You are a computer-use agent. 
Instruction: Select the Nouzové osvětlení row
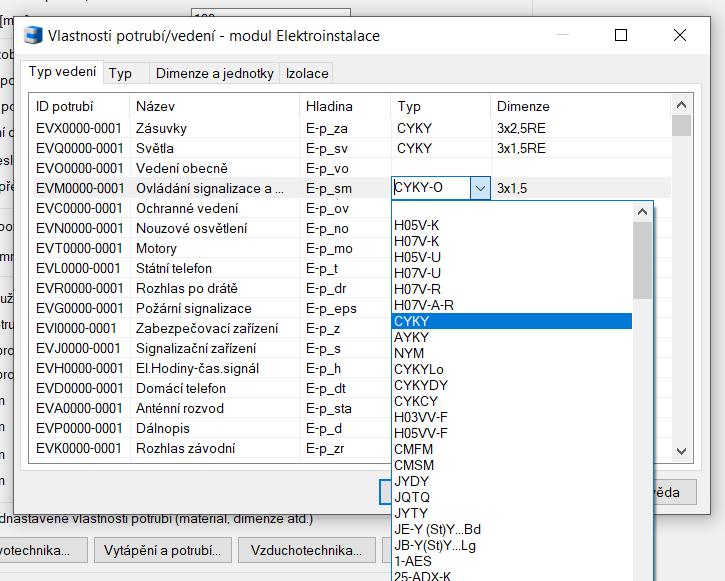(211, 228)
